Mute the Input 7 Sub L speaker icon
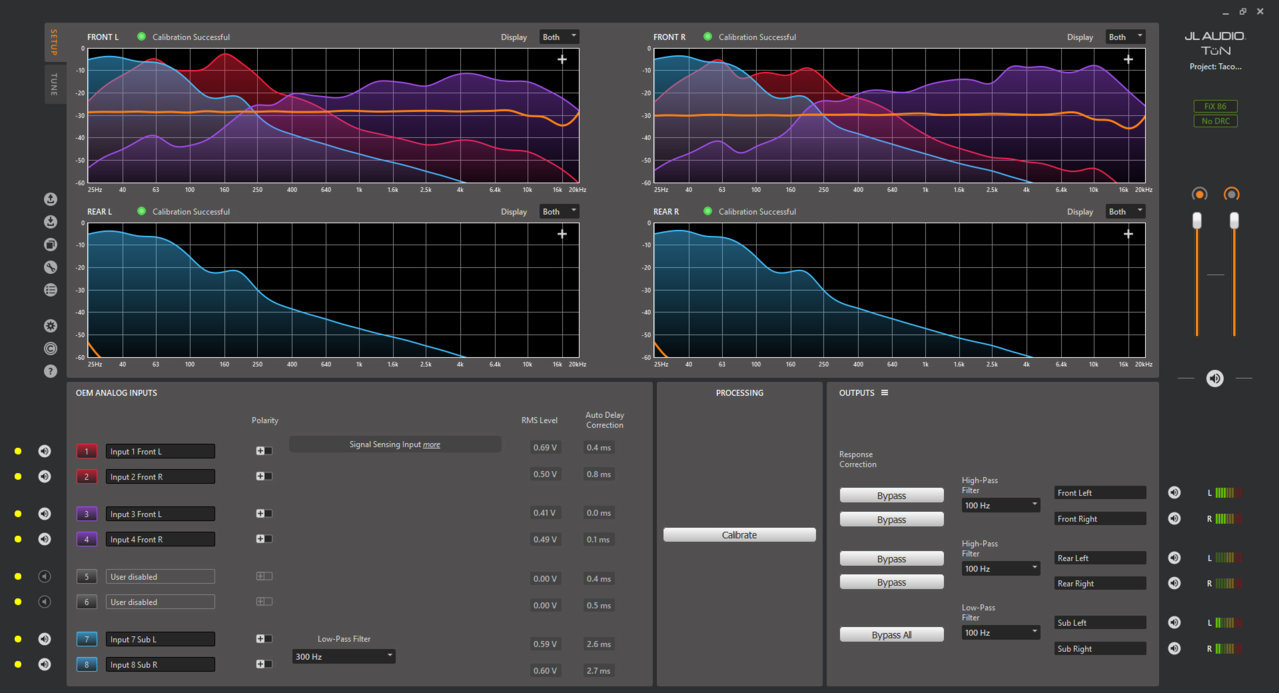 pyautogui.click(x=45, y=639)
